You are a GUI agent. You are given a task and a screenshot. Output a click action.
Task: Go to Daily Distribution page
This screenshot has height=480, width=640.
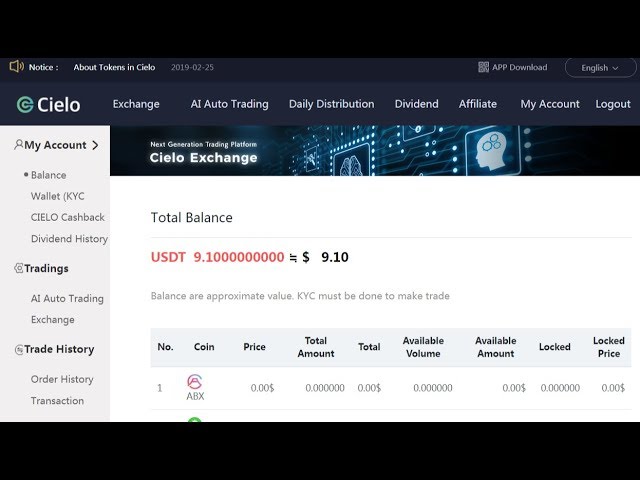click(x=331, y=104)
